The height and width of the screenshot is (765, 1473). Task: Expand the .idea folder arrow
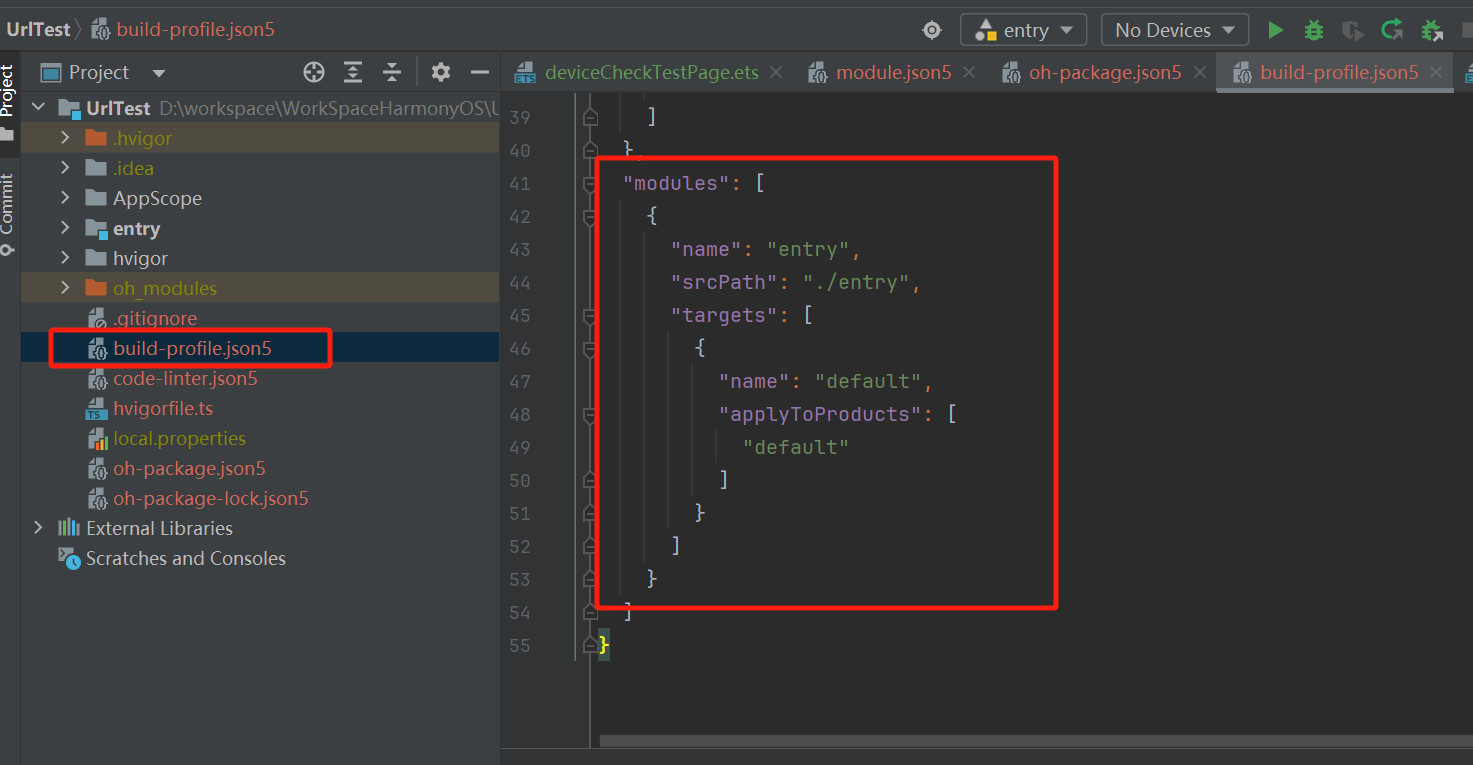pos(65,168)
